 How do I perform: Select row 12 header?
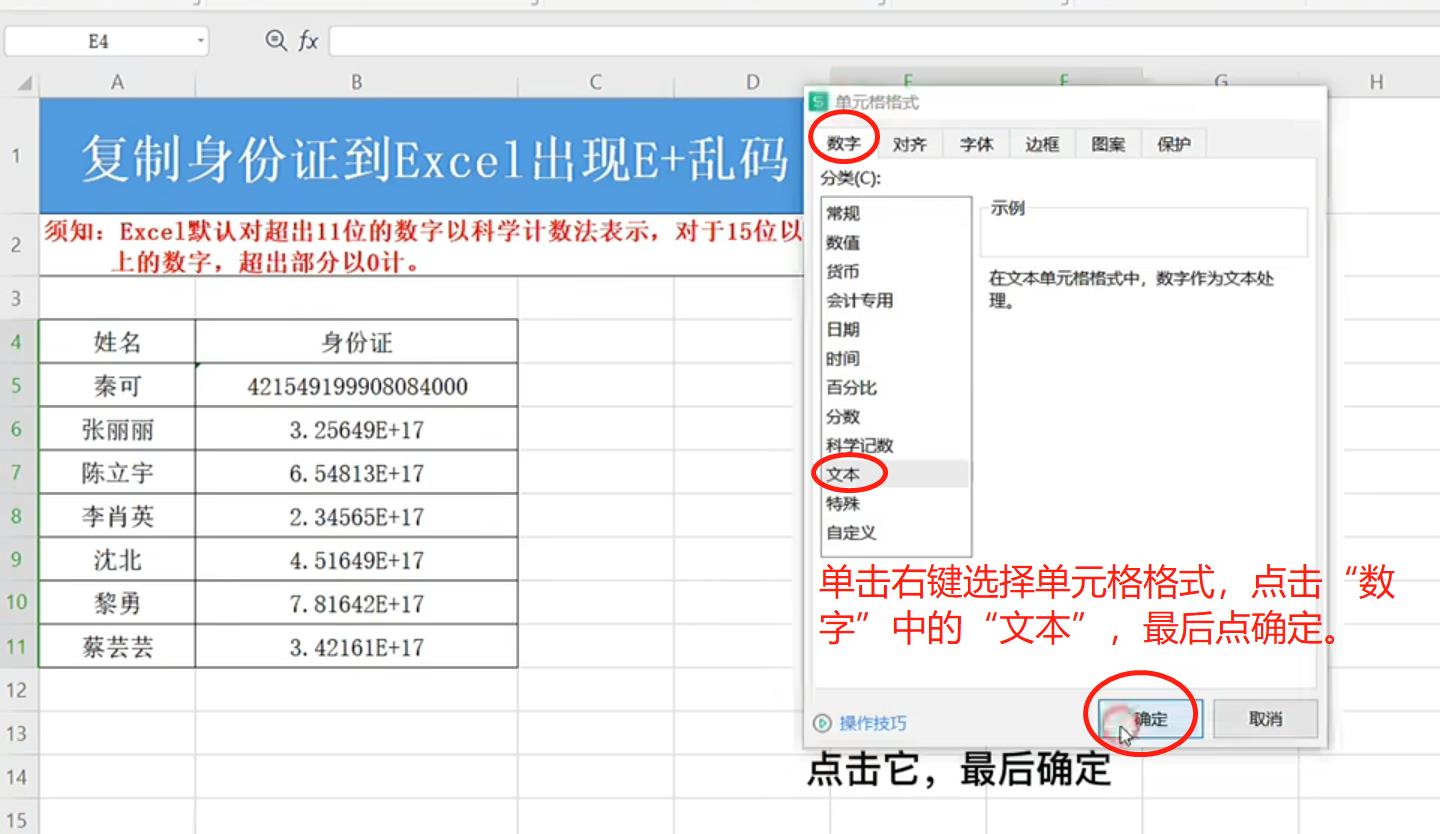click(x=19, y=690)
